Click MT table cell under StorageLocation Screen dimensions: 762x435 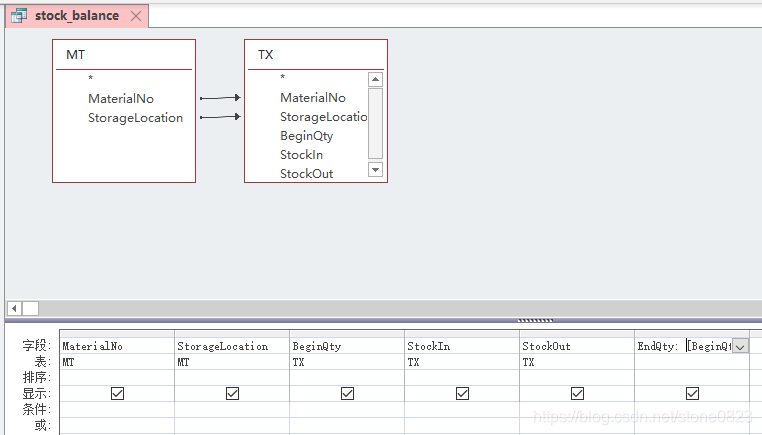point(232,362)
